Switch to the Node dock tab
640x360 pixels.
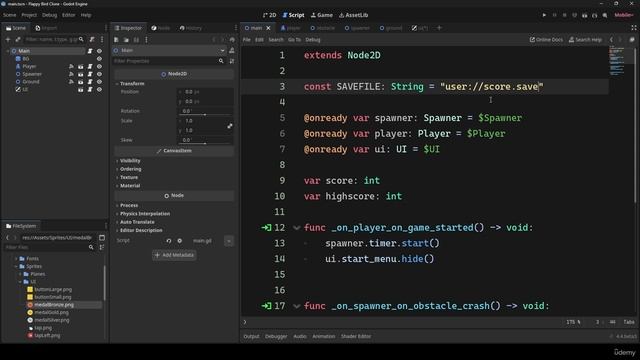(160, 28)
